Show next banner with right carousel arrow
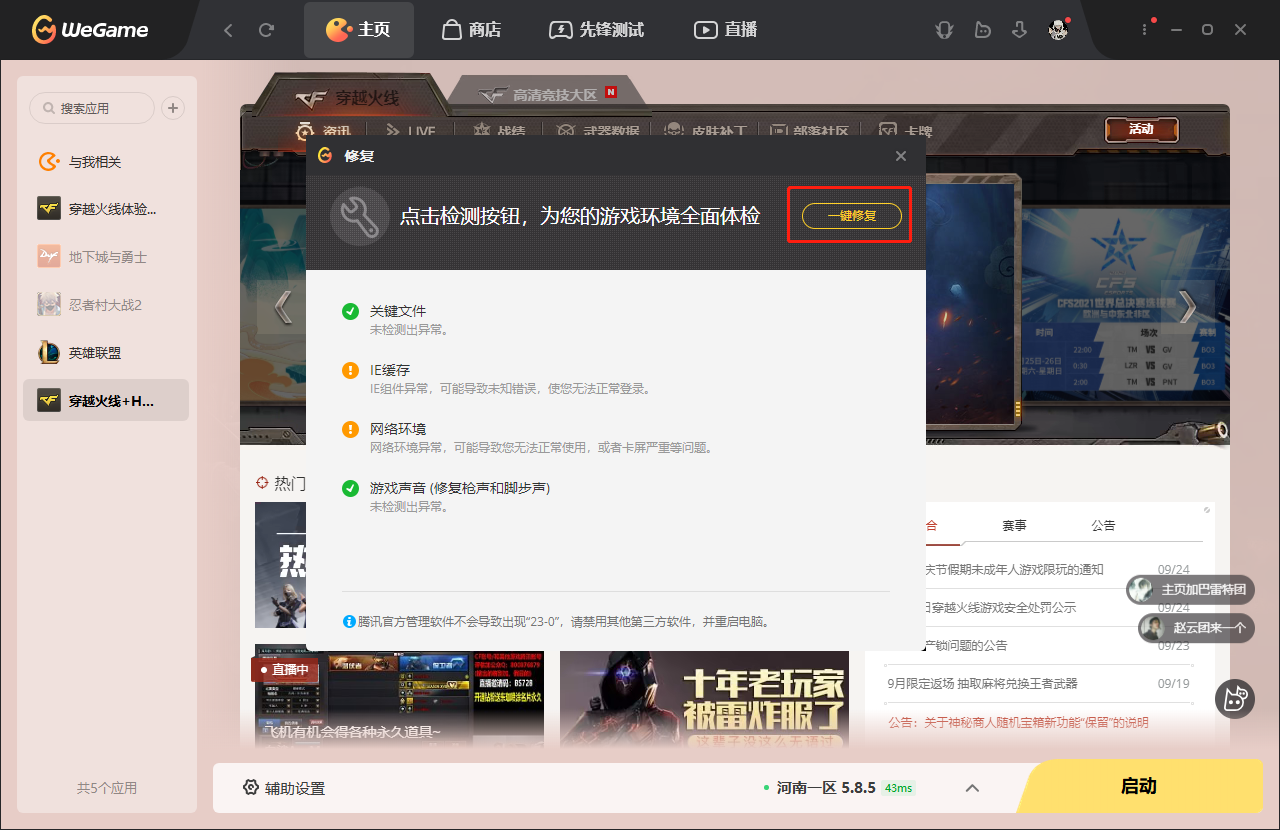This screenshot has width=1280, height=830. coord(1188,307)
